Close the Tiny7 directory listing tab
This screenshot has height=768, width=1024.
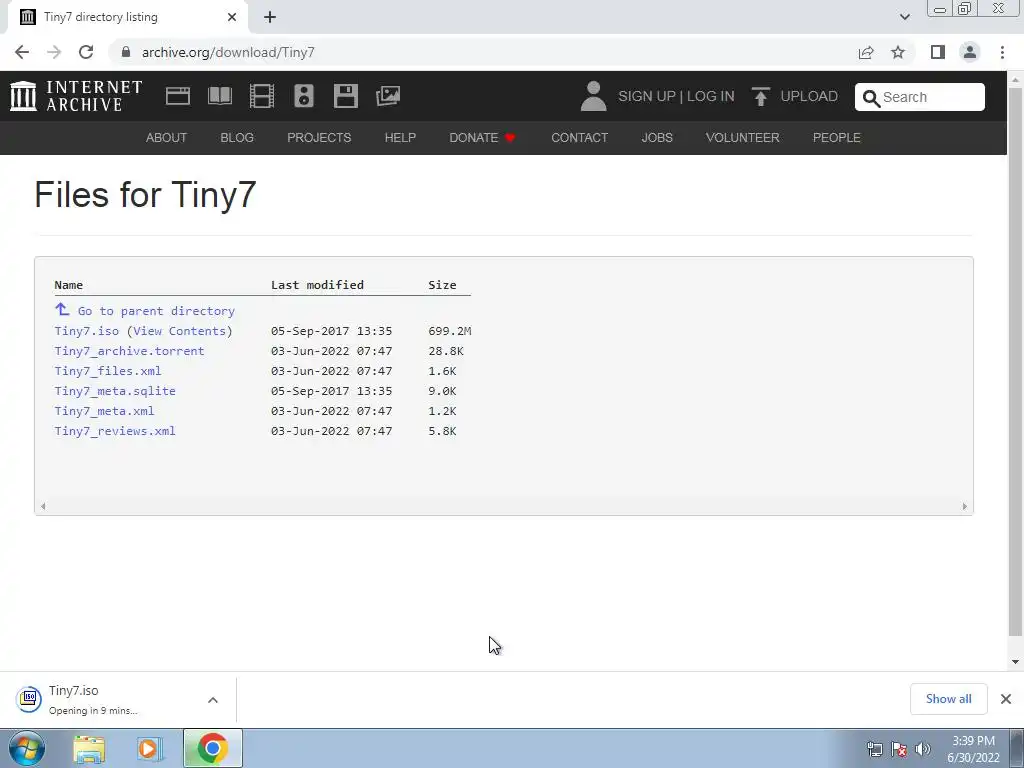tap(232, 17)
